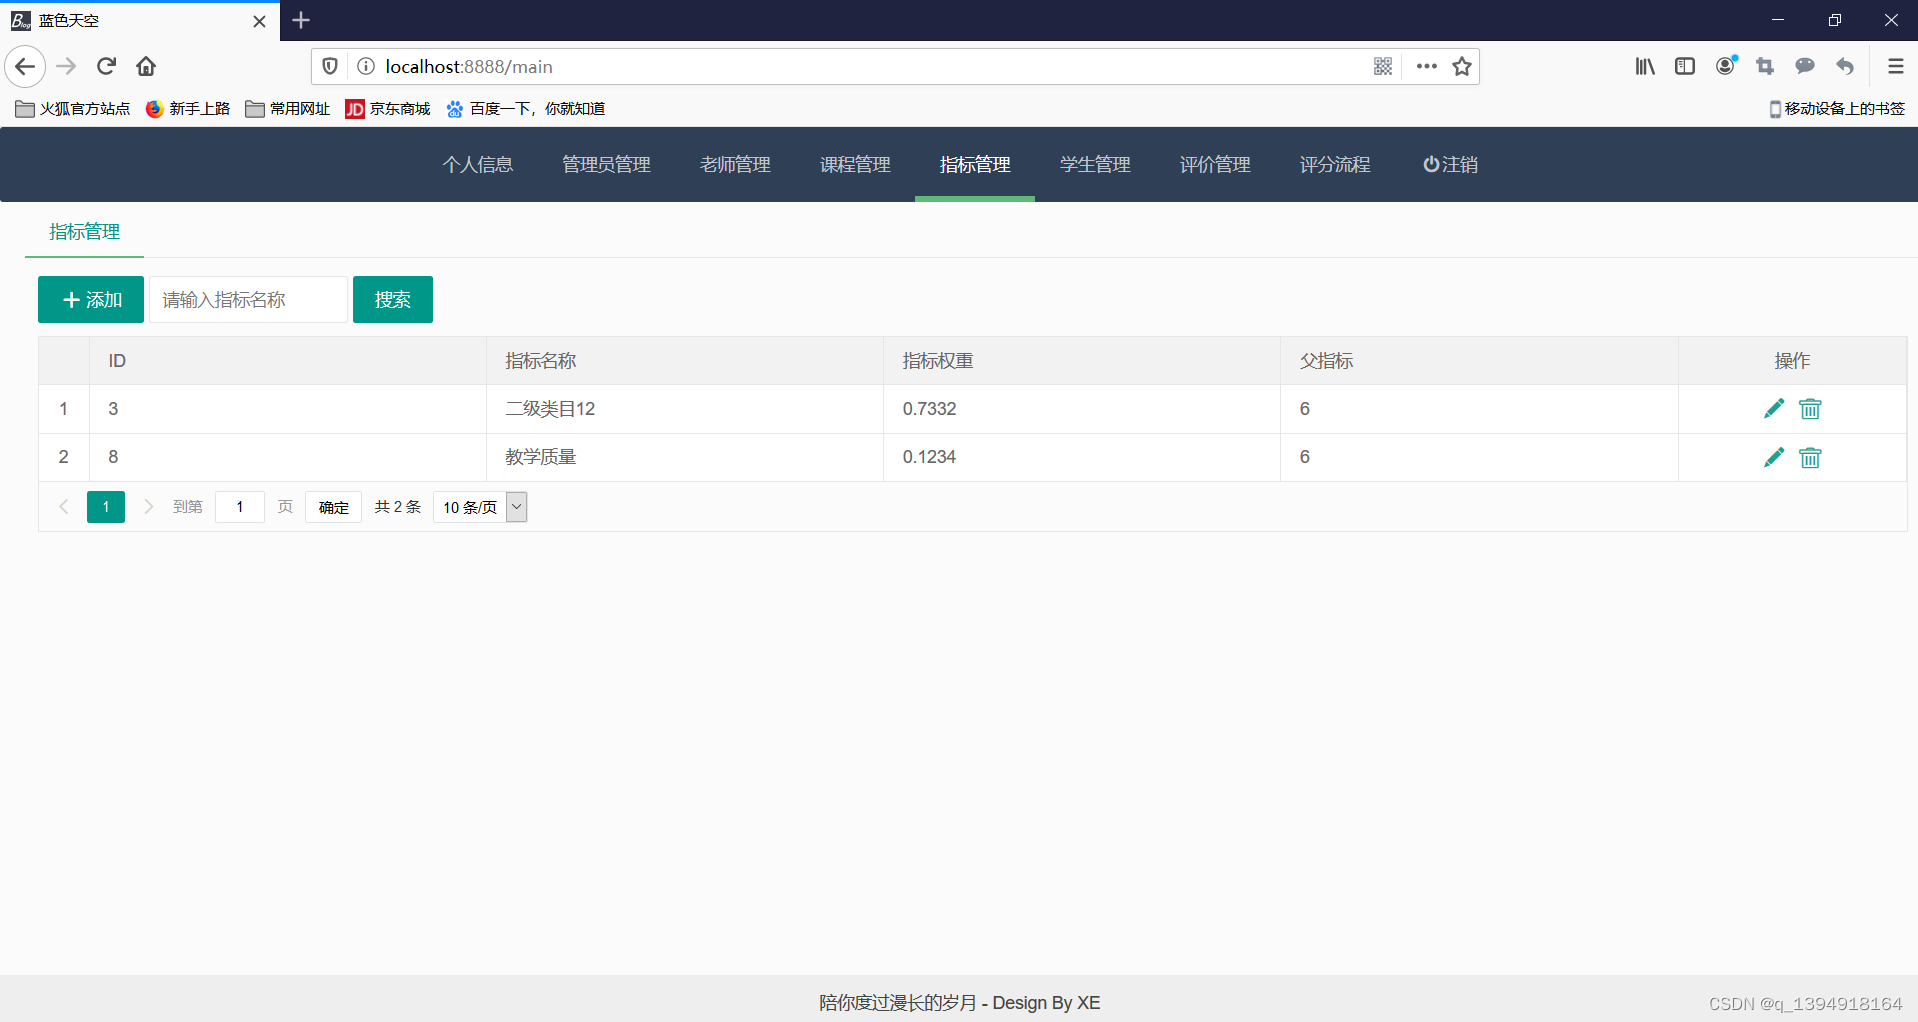Image resolution: width=1918 pixels, height=1022 pixels.
Task: Delete the 二级类目12 row with trash icon
Action: (x=1810, y=408)
